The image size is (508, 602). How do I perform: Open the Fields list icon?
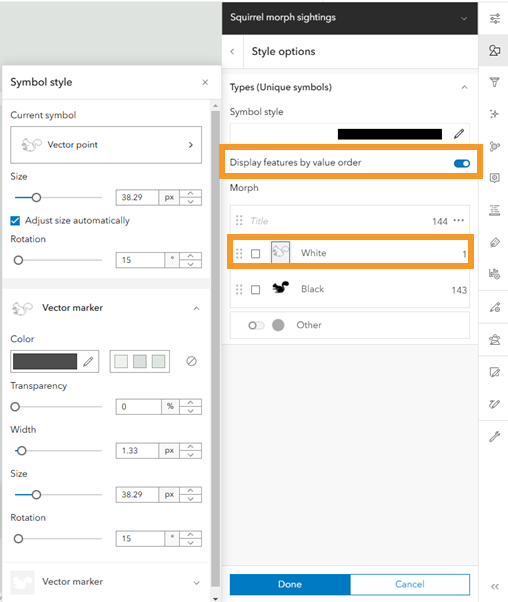(x=495, y=210)
